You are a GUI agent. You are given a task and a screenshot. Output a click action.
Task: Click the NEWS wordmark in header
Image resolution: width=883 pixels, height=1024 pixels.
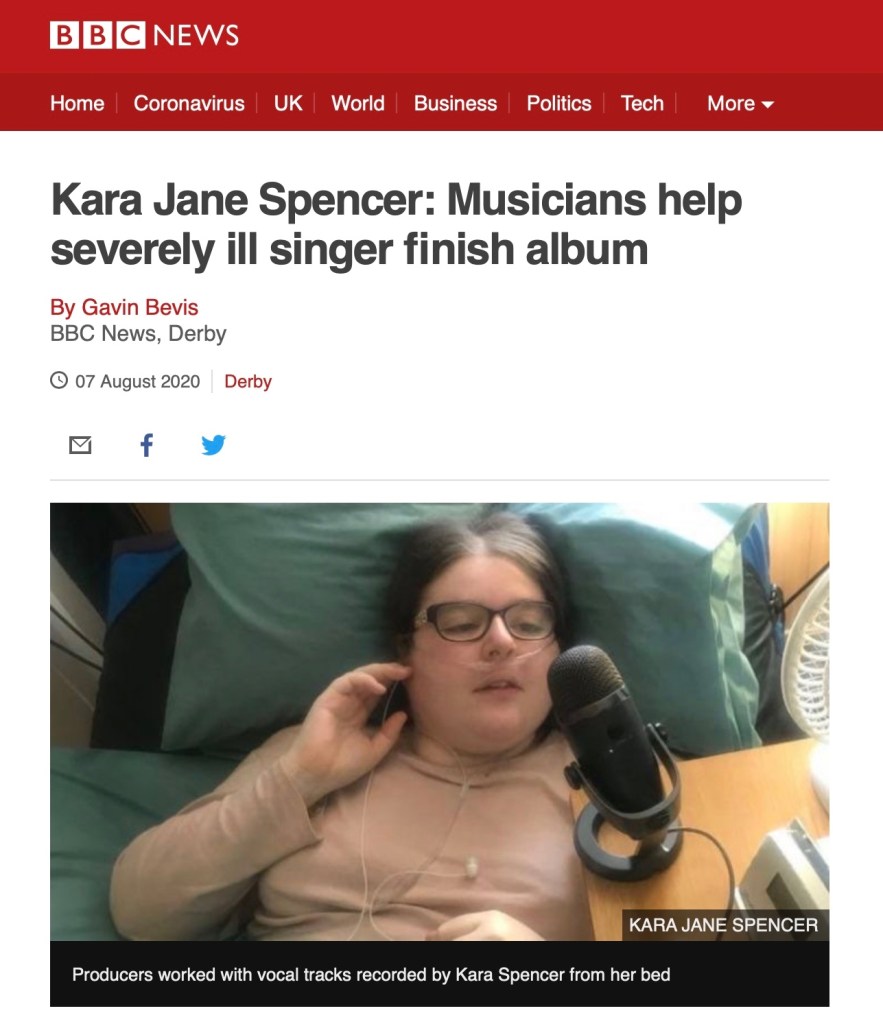[x=196, y=35]
